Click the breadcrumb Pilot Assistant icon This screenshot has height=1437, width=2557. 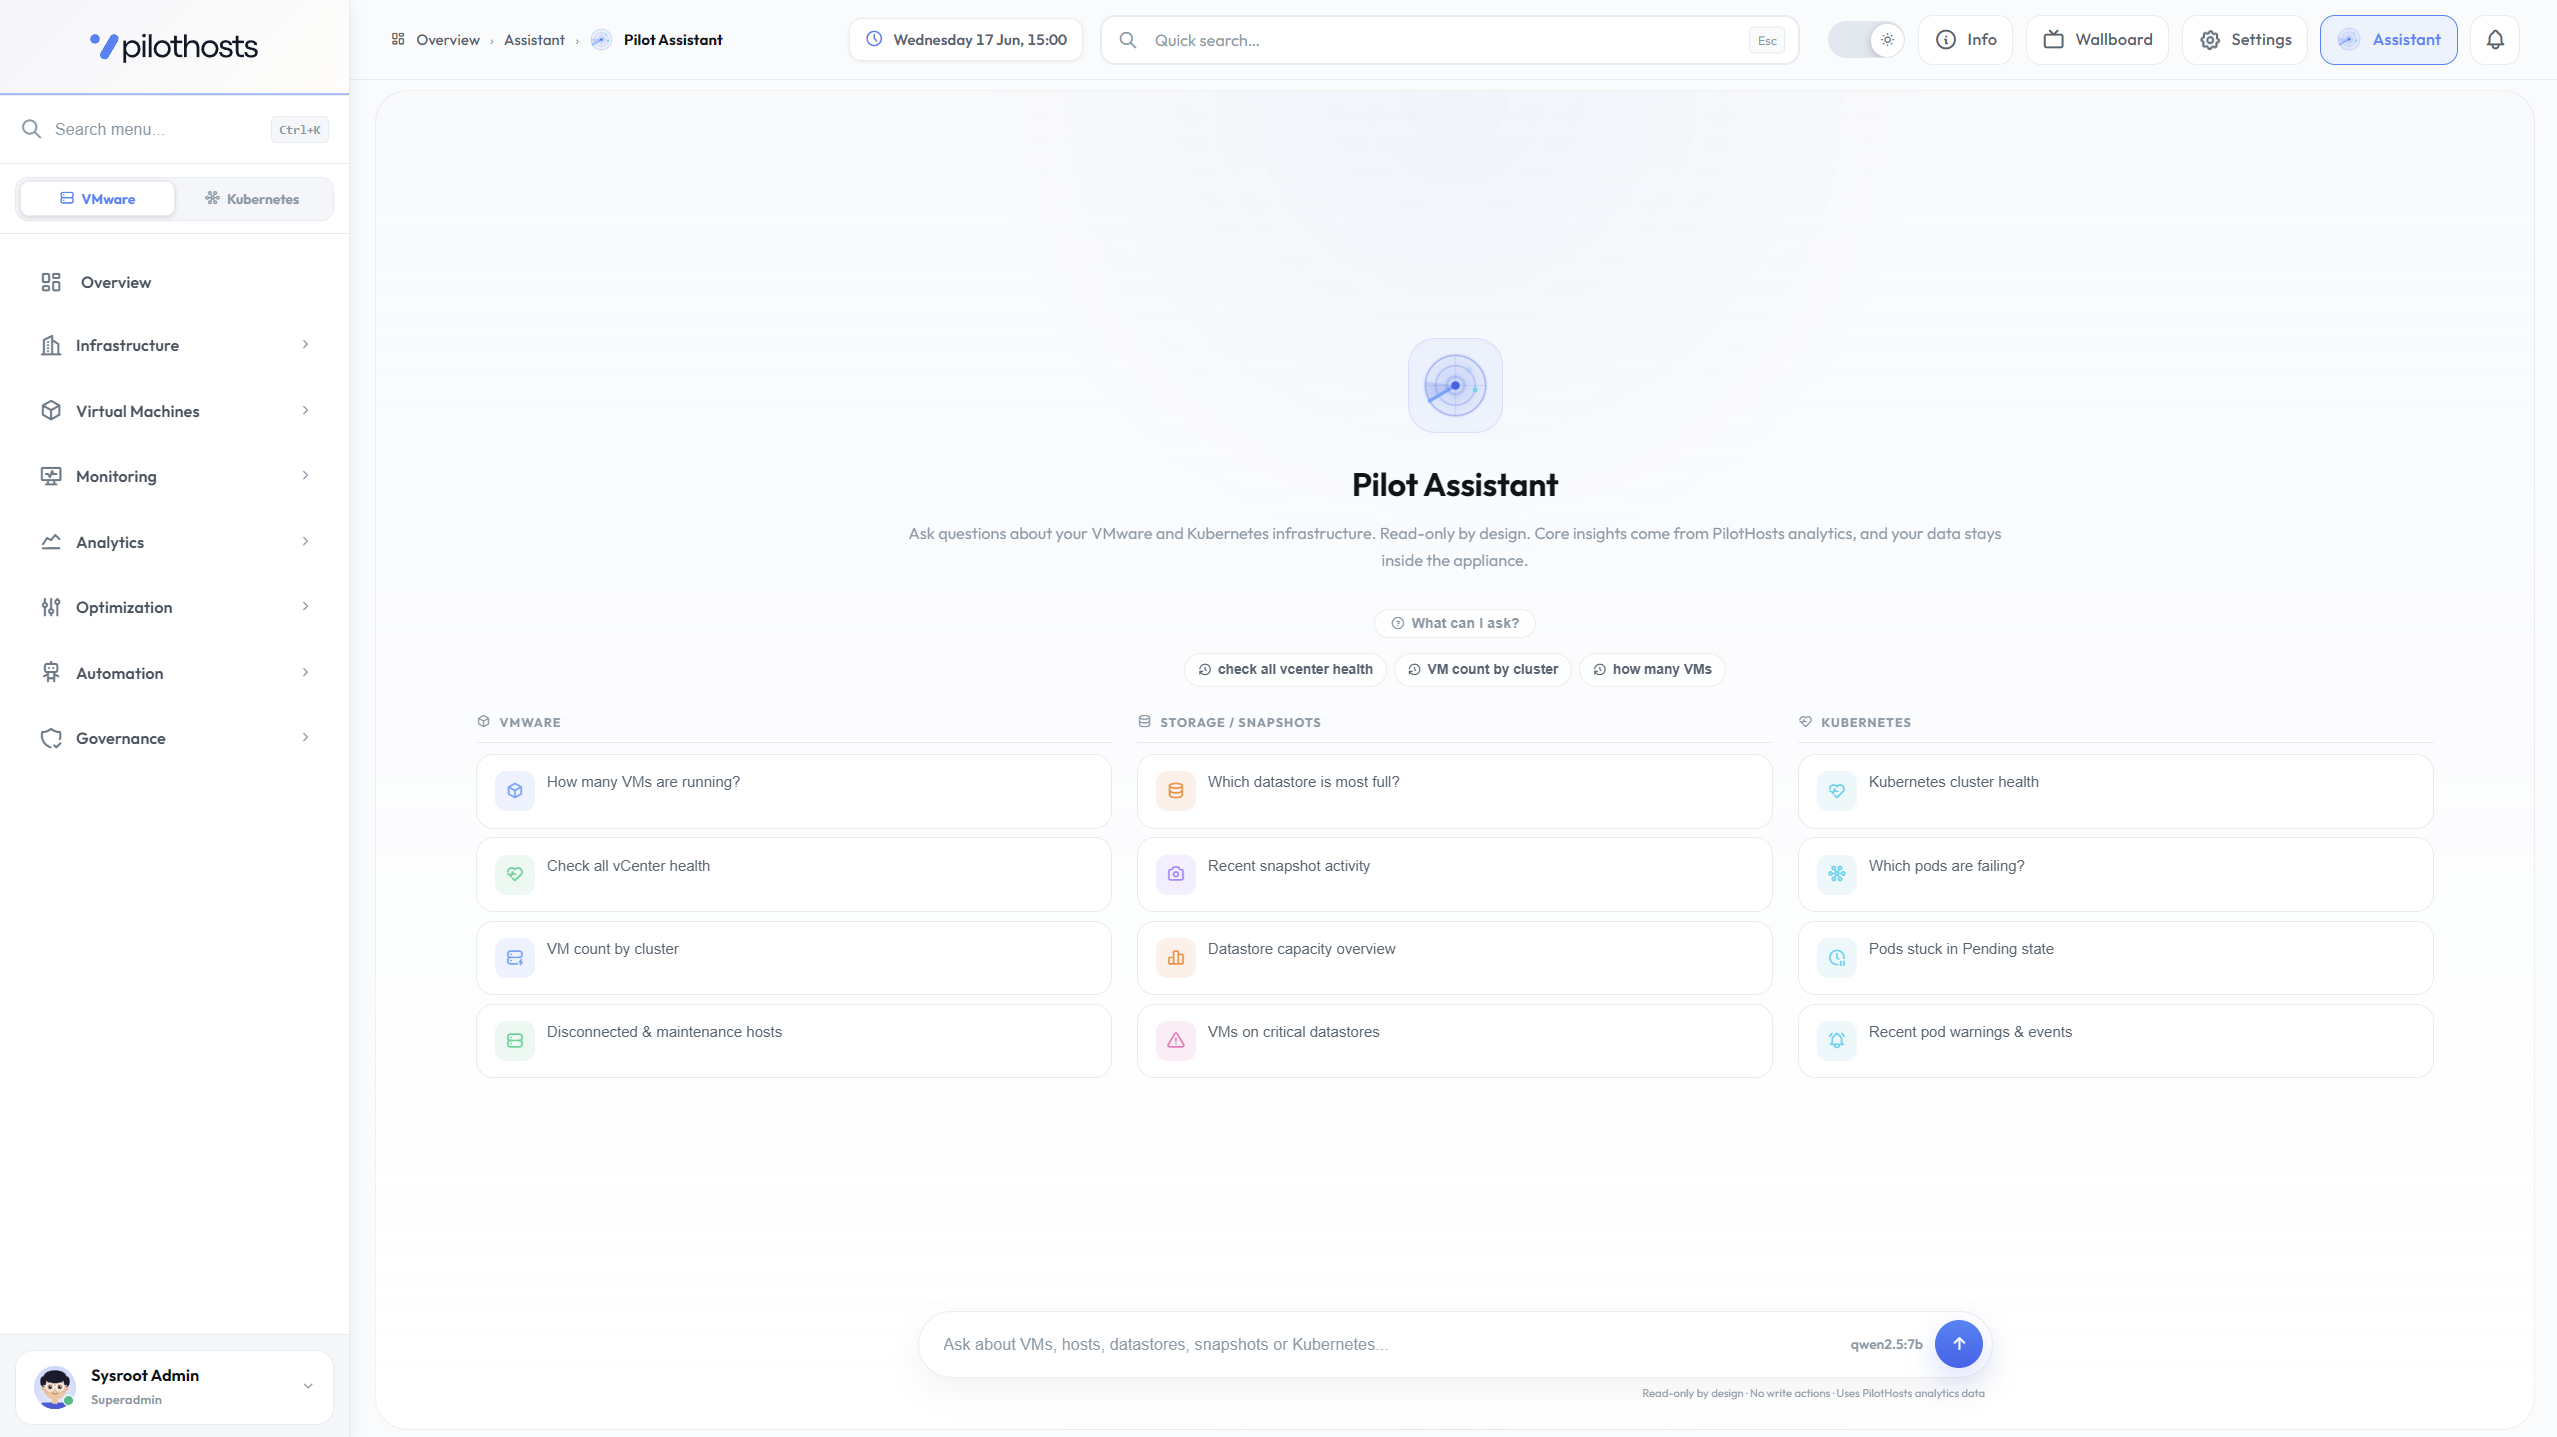tap(601, 40)
